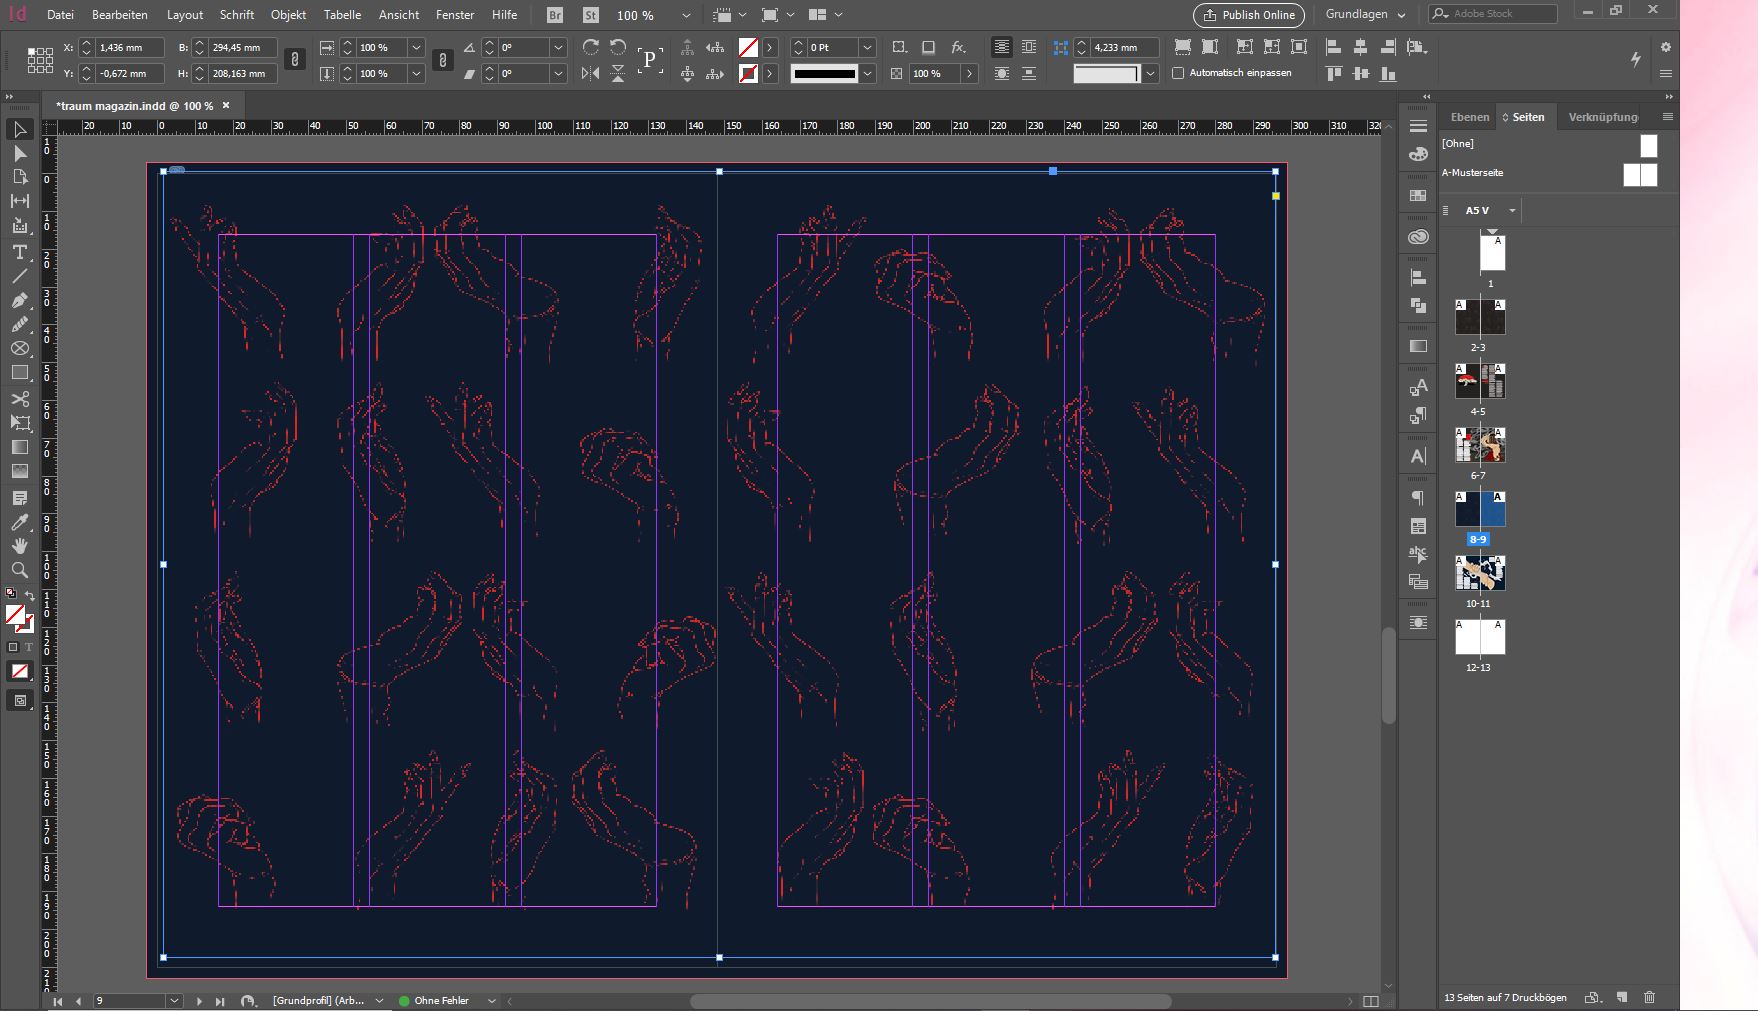Open the zoom level dropdown
The height and width of the screenshot is (1011, 1758).
685,15
